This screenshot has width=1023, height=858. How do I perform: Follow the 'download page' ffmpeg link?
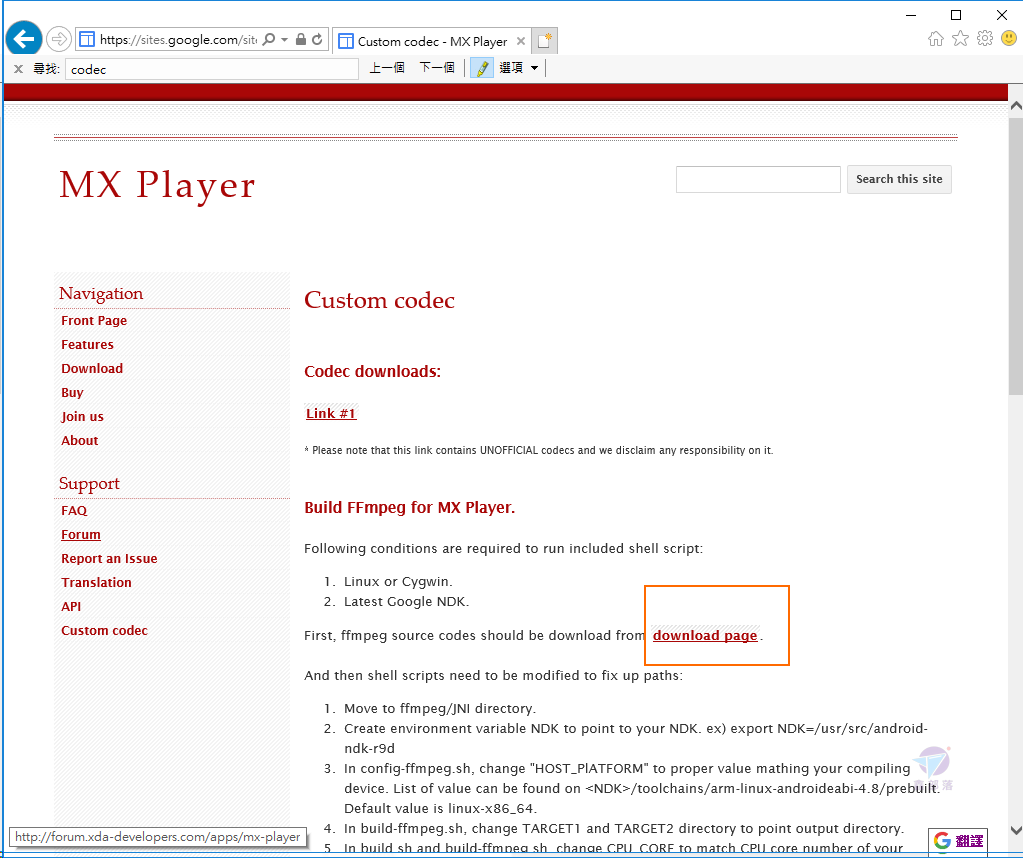(705, 636)
